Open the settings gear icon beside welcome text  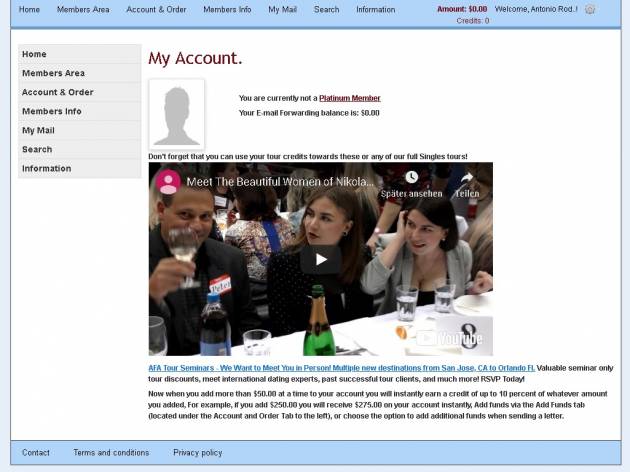tap(590, 9)
